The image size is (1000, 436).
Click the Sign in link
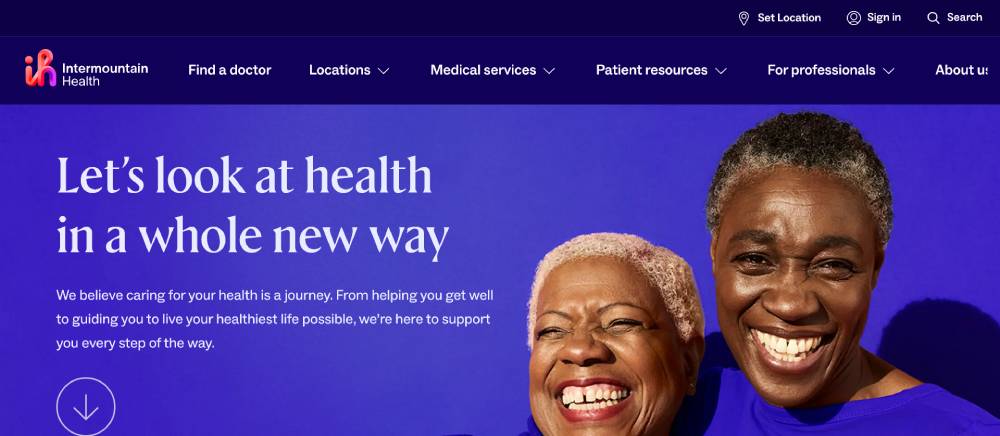pos(884,17)
